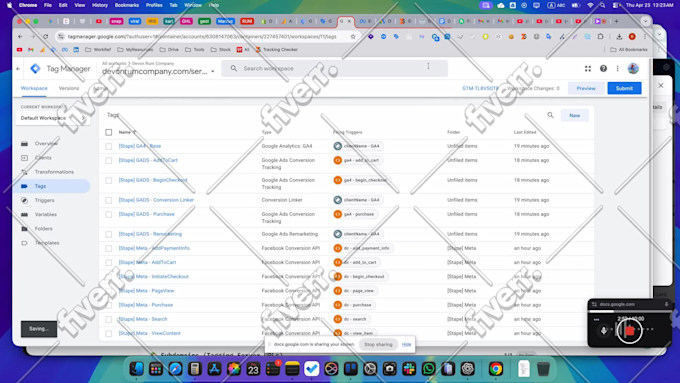
Task: Open Chrome downloads icon
Action: point(619,37)
